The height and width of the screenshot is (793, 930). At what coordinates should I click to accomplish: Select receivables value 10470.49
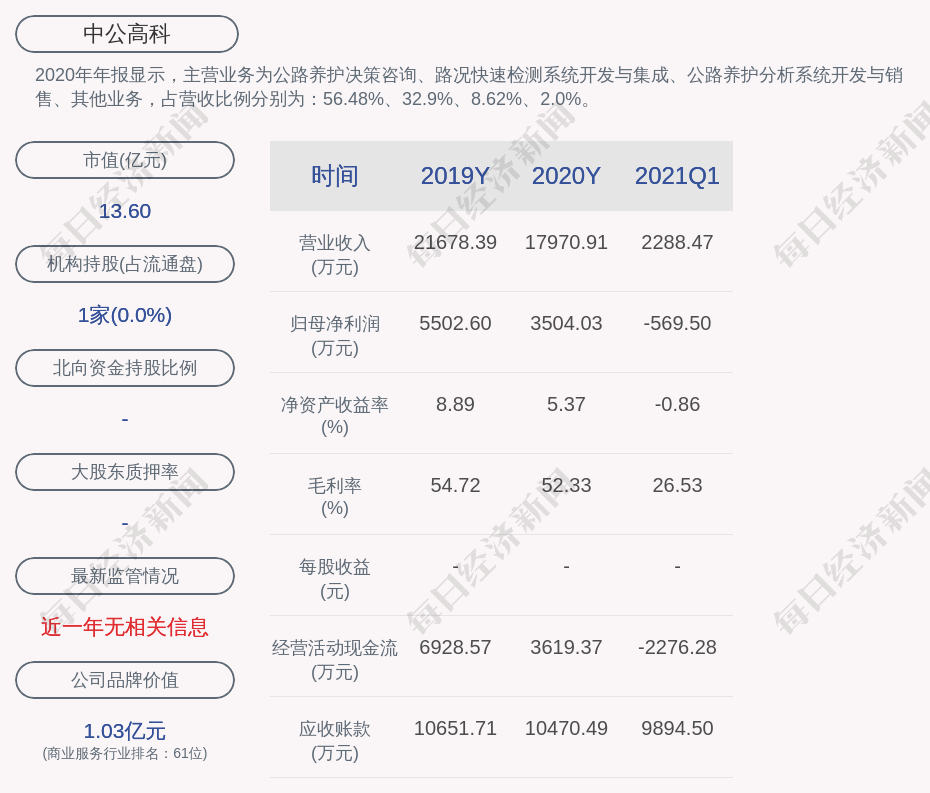coord(566,728)
